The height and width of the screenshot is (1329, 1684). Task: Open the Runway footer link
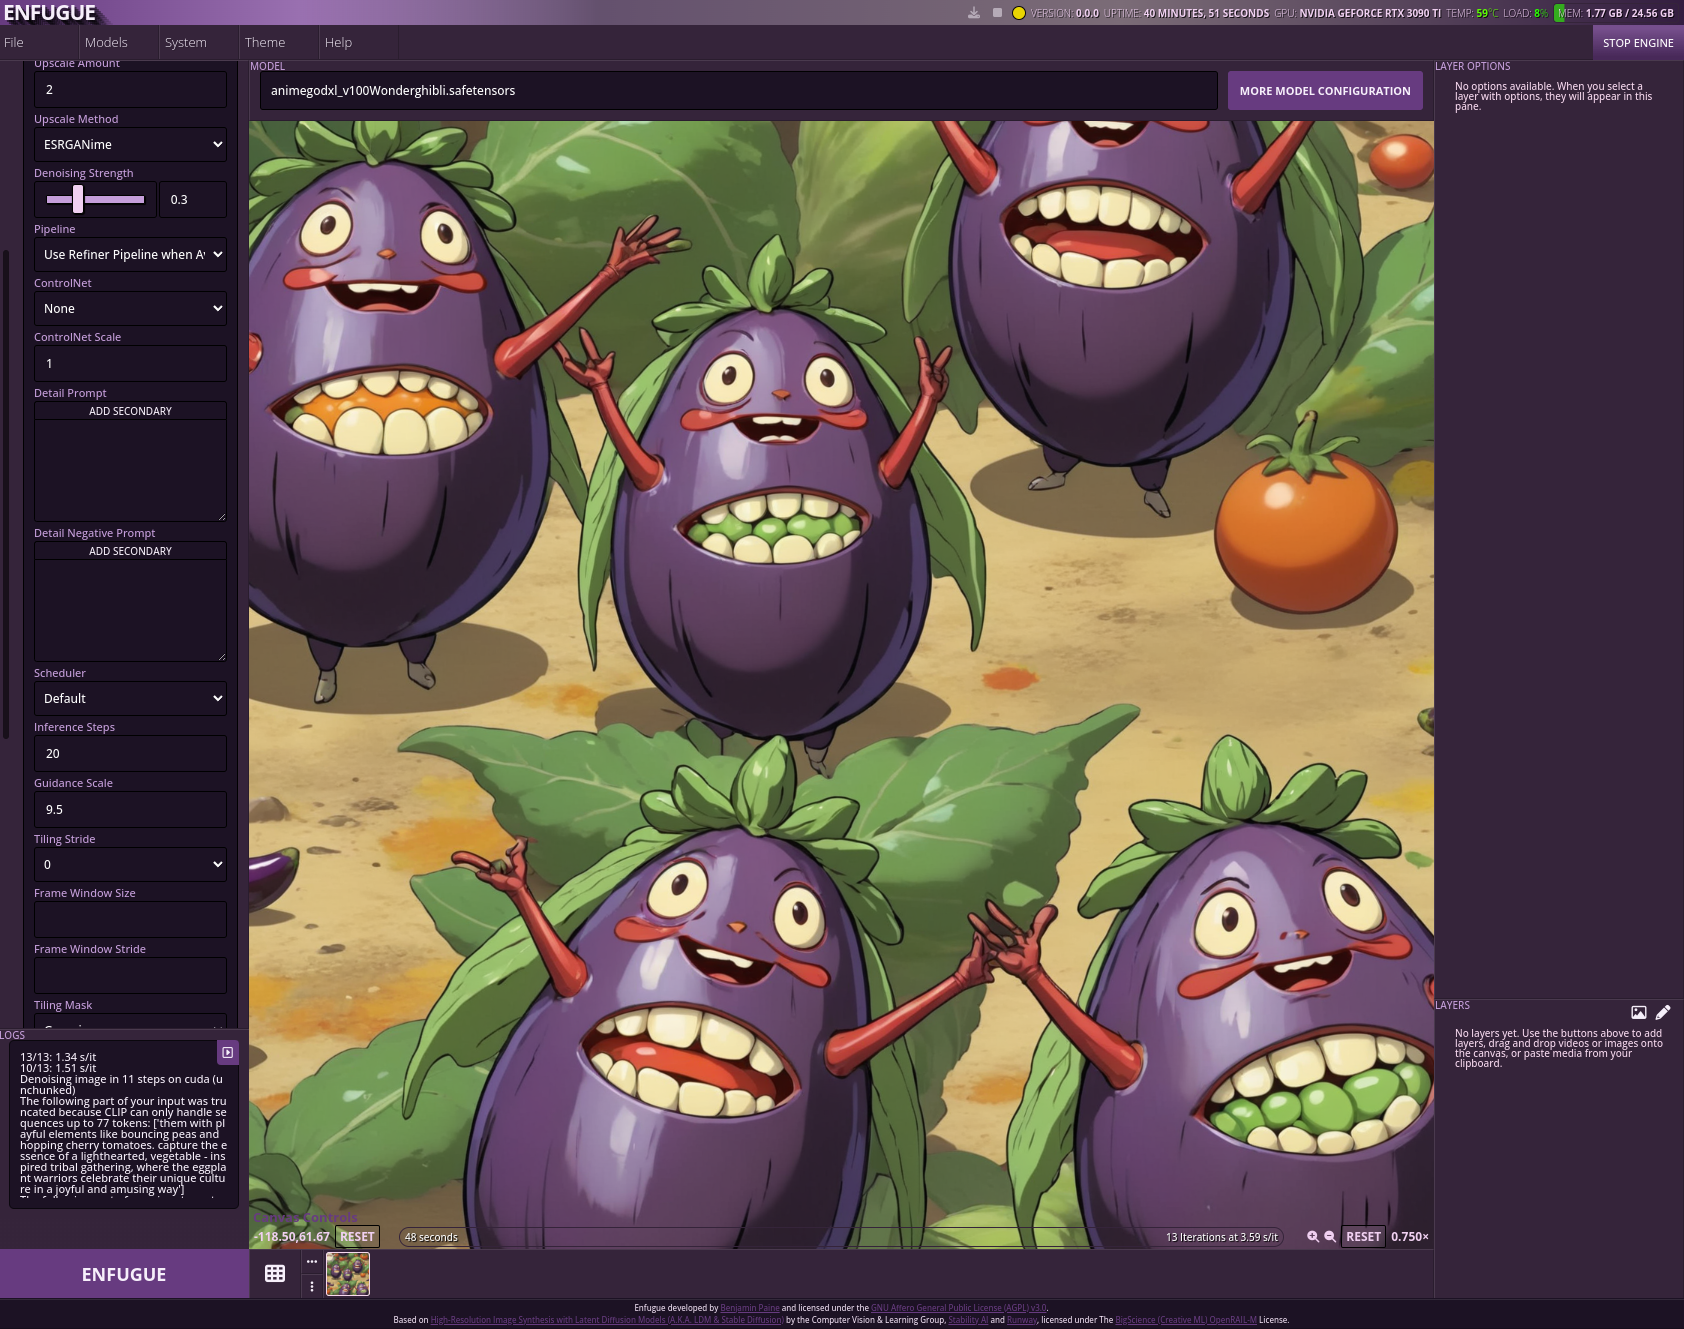point(1022,1320)
